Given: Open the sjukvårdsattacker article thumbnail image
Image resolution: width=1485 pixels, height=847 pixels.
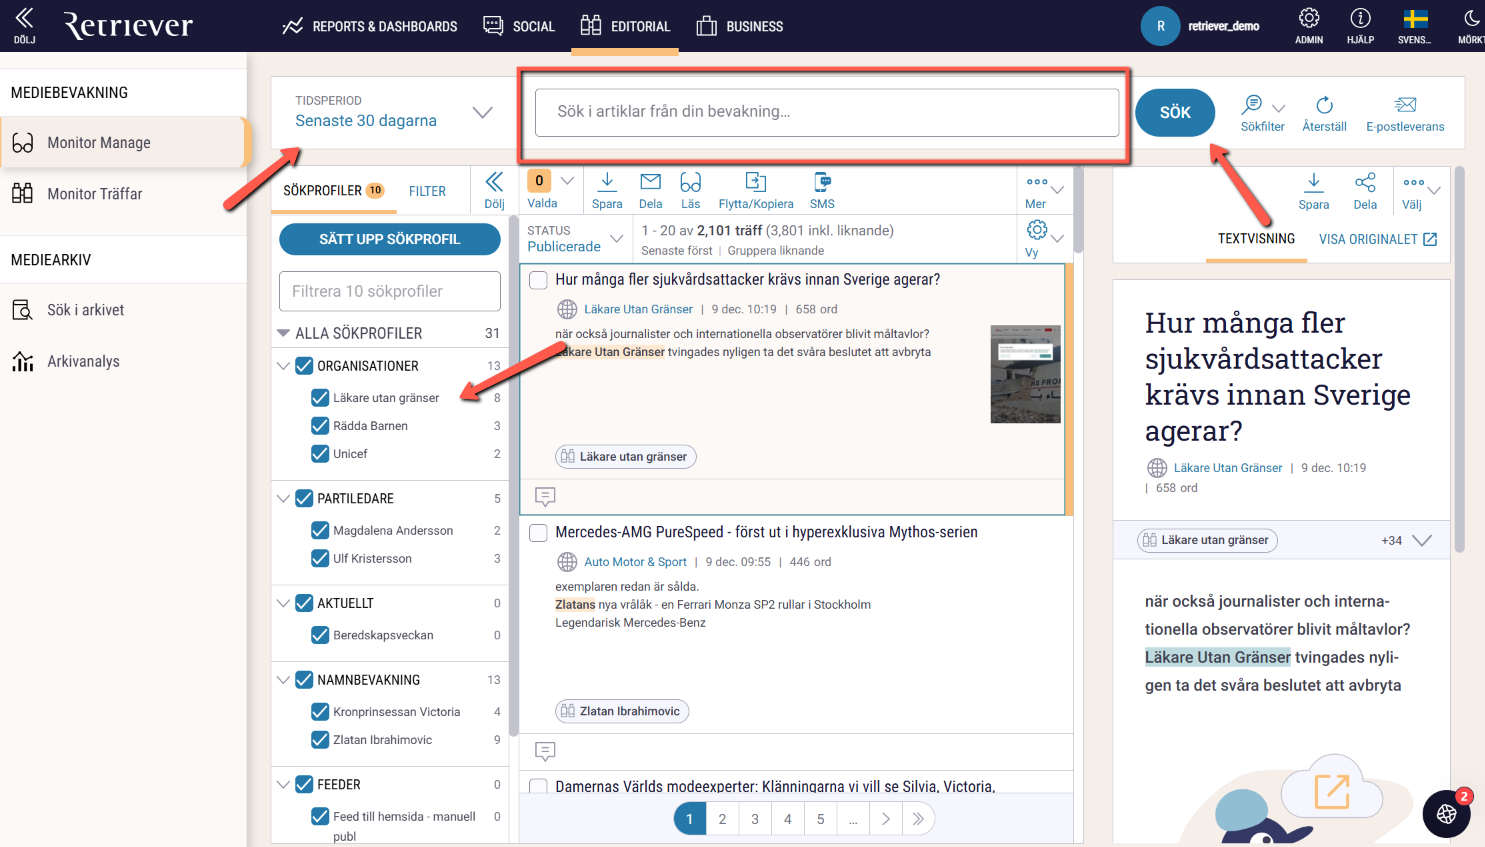Looking at the screenshot, I should click(1025, 374).
